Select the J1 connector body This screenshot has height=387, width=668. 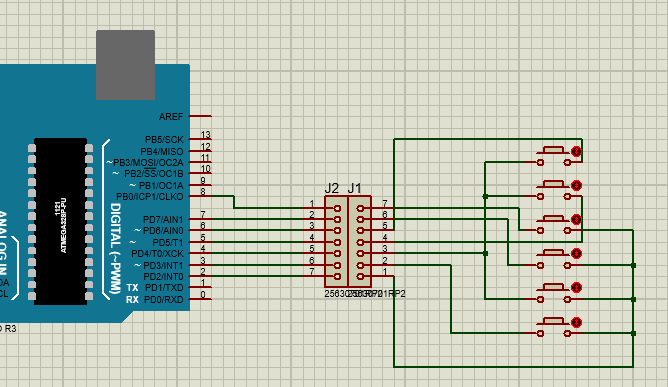[x=360, y=242]
